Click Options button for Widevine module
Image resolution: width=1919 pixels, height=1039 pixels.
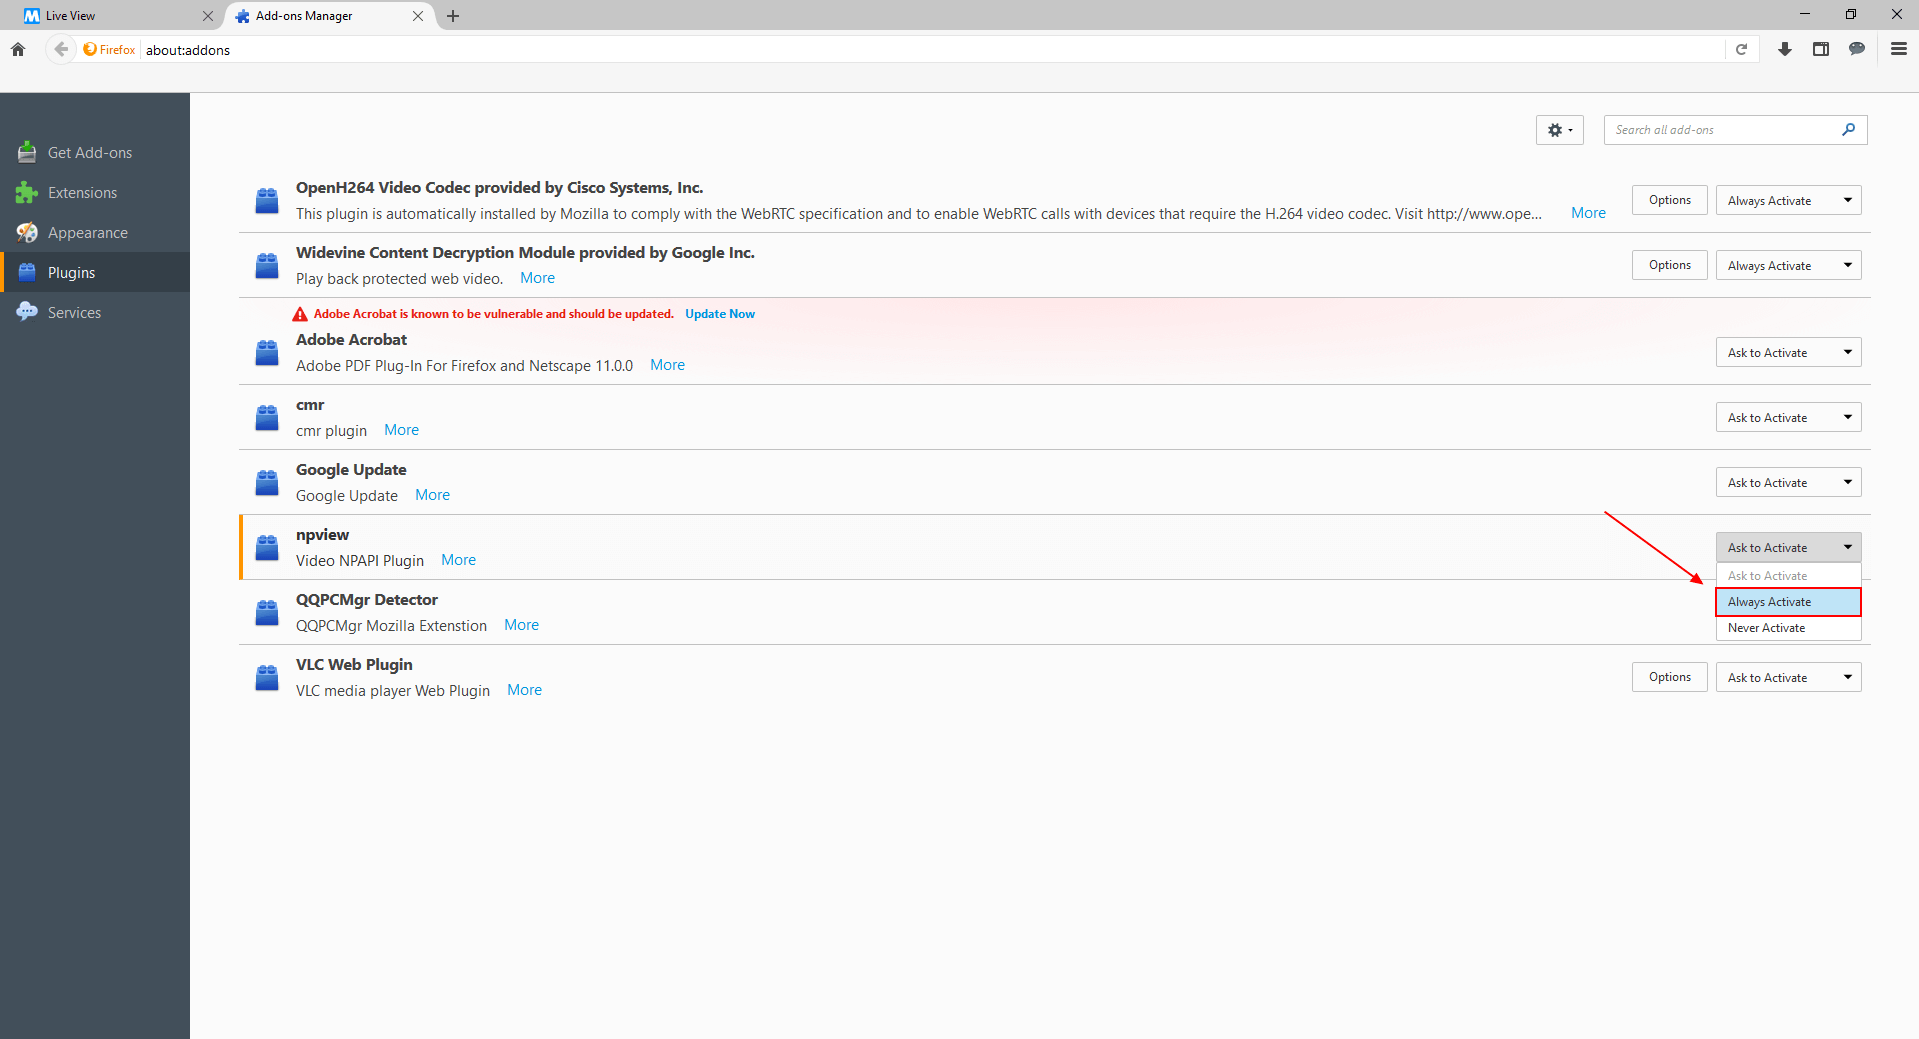[x=1669, y=265]
